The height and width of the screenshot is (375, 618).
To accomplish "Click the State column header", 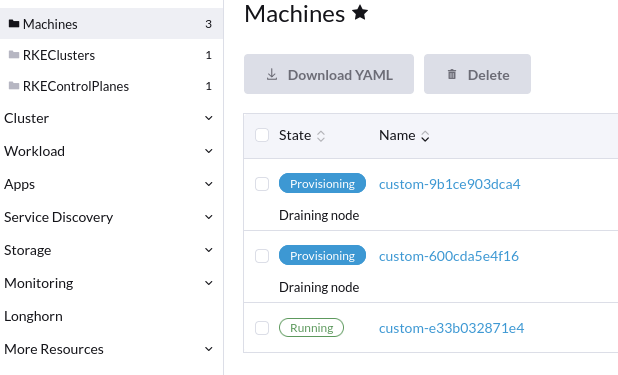I will (x=295, y=135).
